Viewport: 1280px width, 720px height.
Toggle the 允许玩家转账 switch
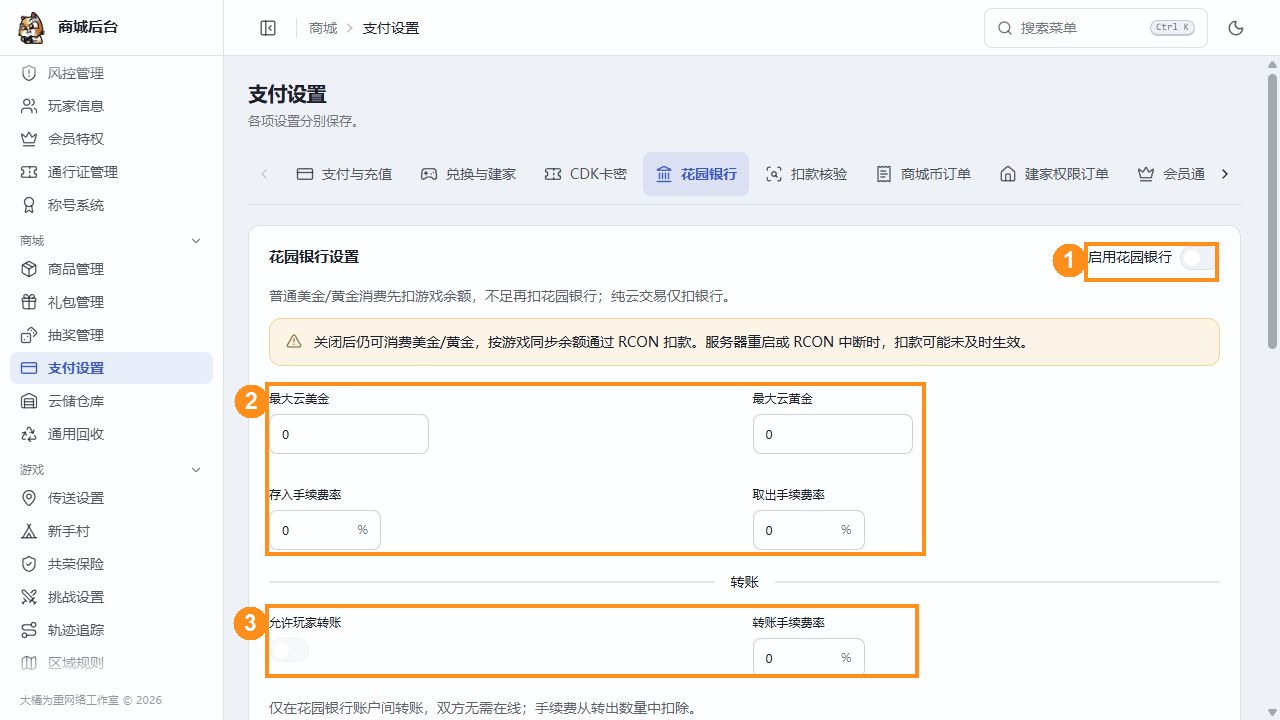click(x=289, y=650)
